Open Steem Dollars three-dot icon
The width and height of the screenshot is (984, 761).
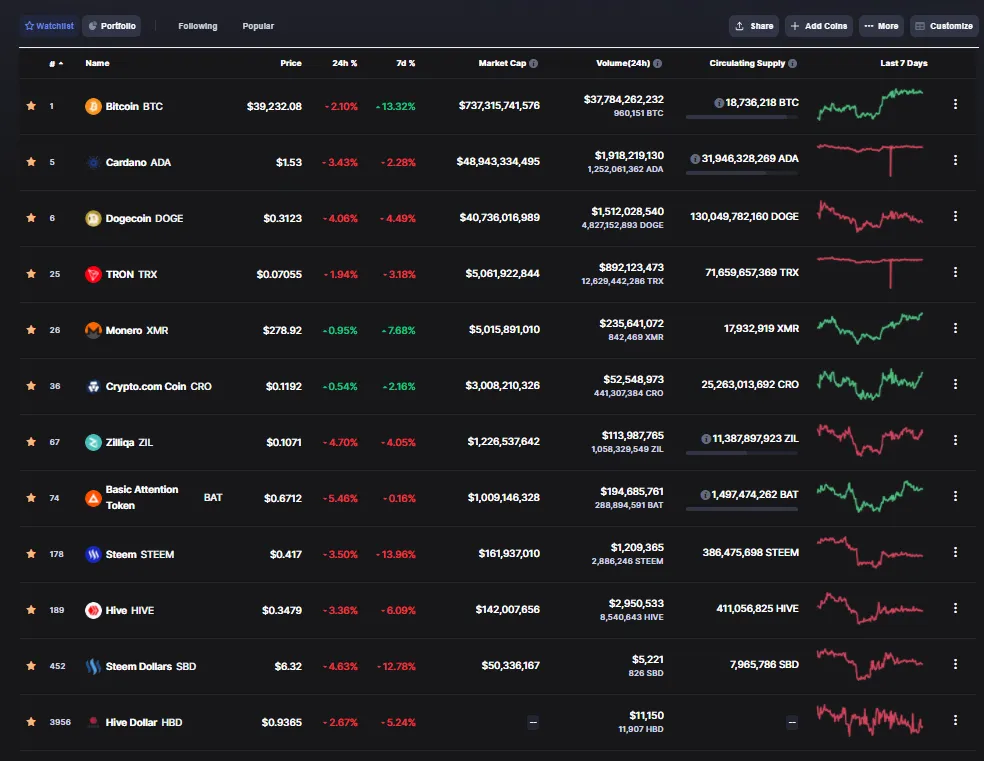955,664
